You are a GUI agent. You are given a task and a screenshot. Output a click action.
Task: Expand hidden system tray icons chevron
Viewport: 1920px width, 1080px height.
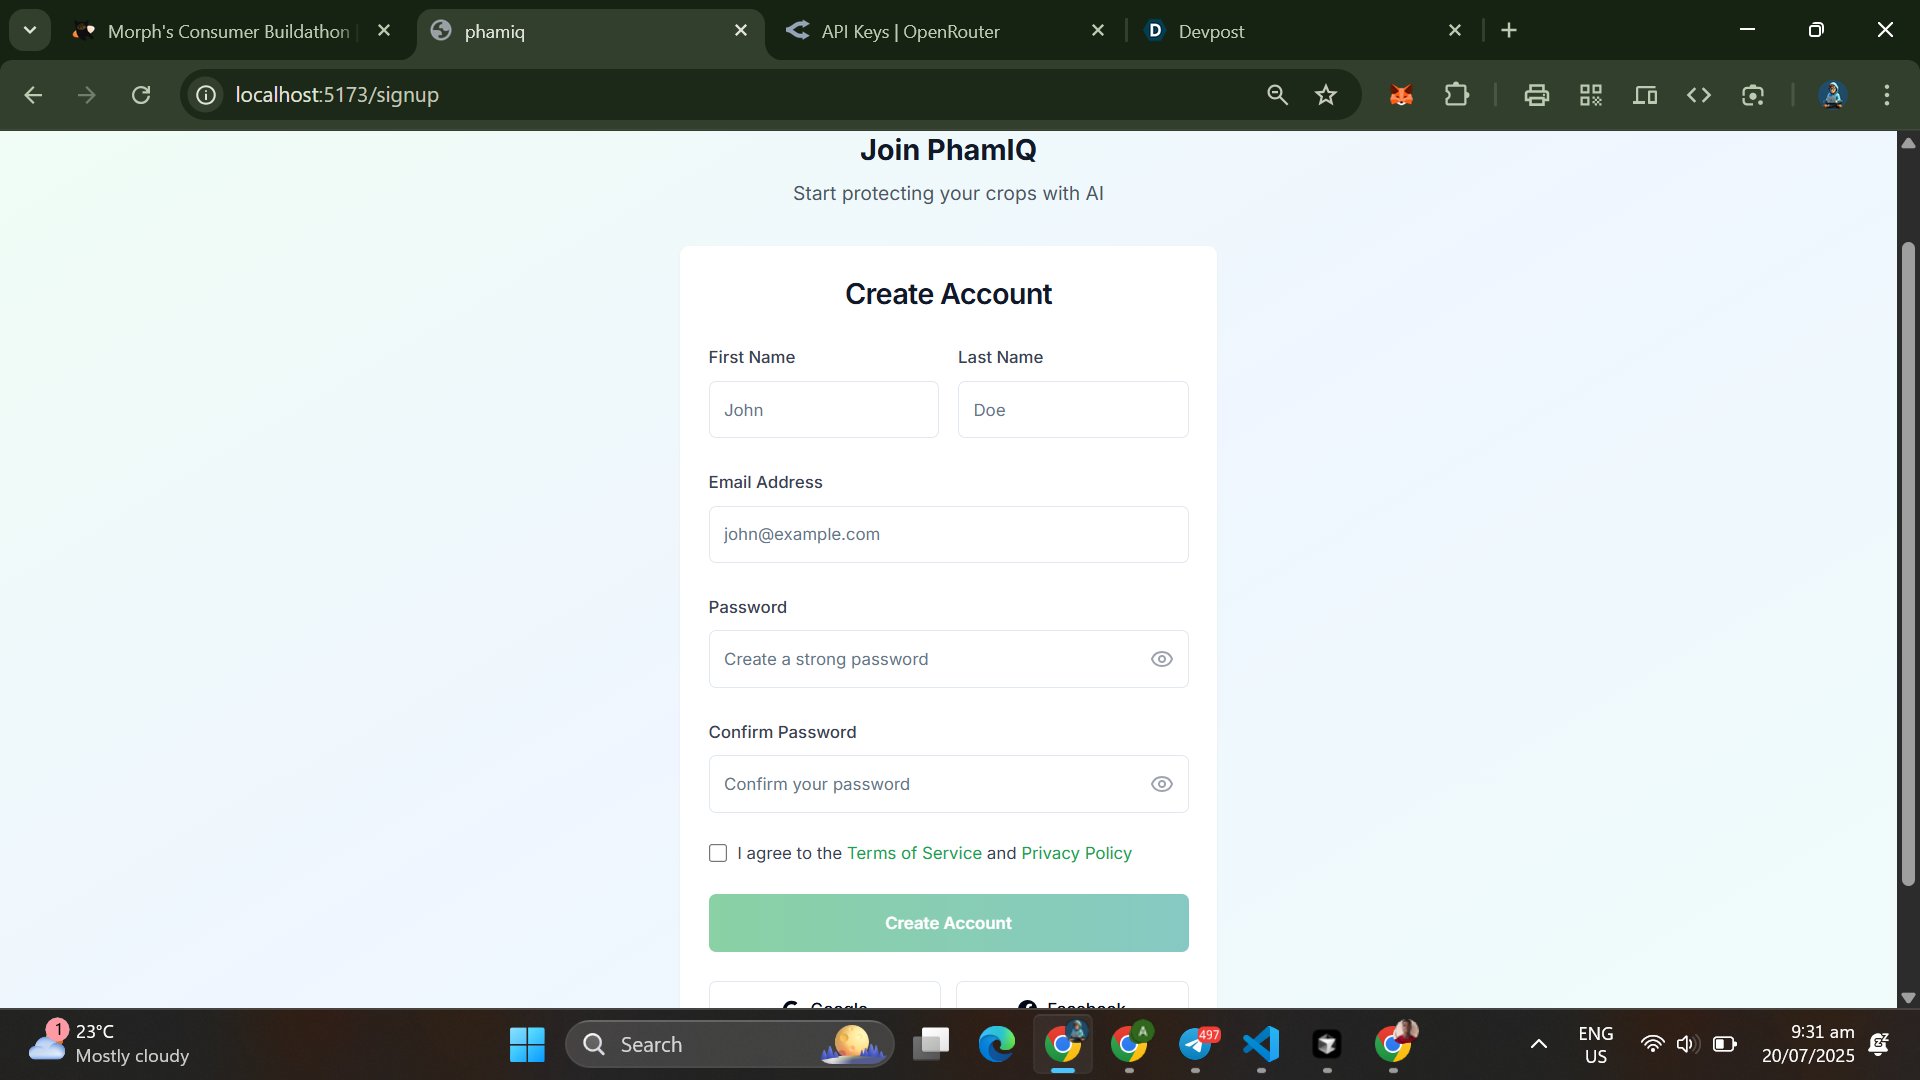click(x=1539, y=1044)
